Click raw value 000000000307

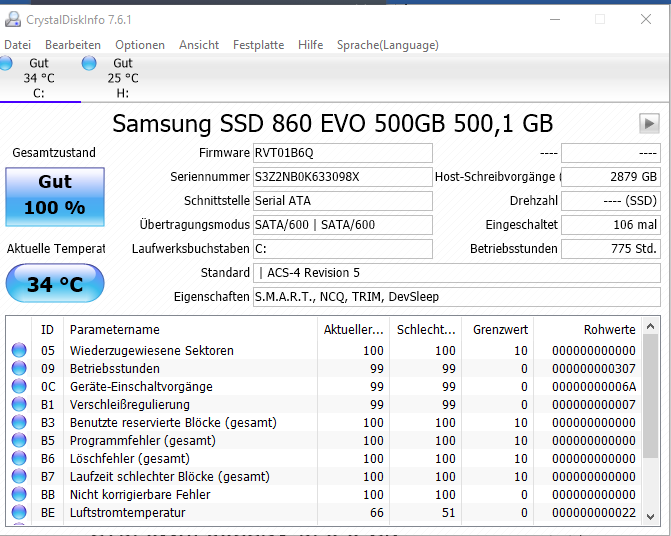tap(594, 368)
